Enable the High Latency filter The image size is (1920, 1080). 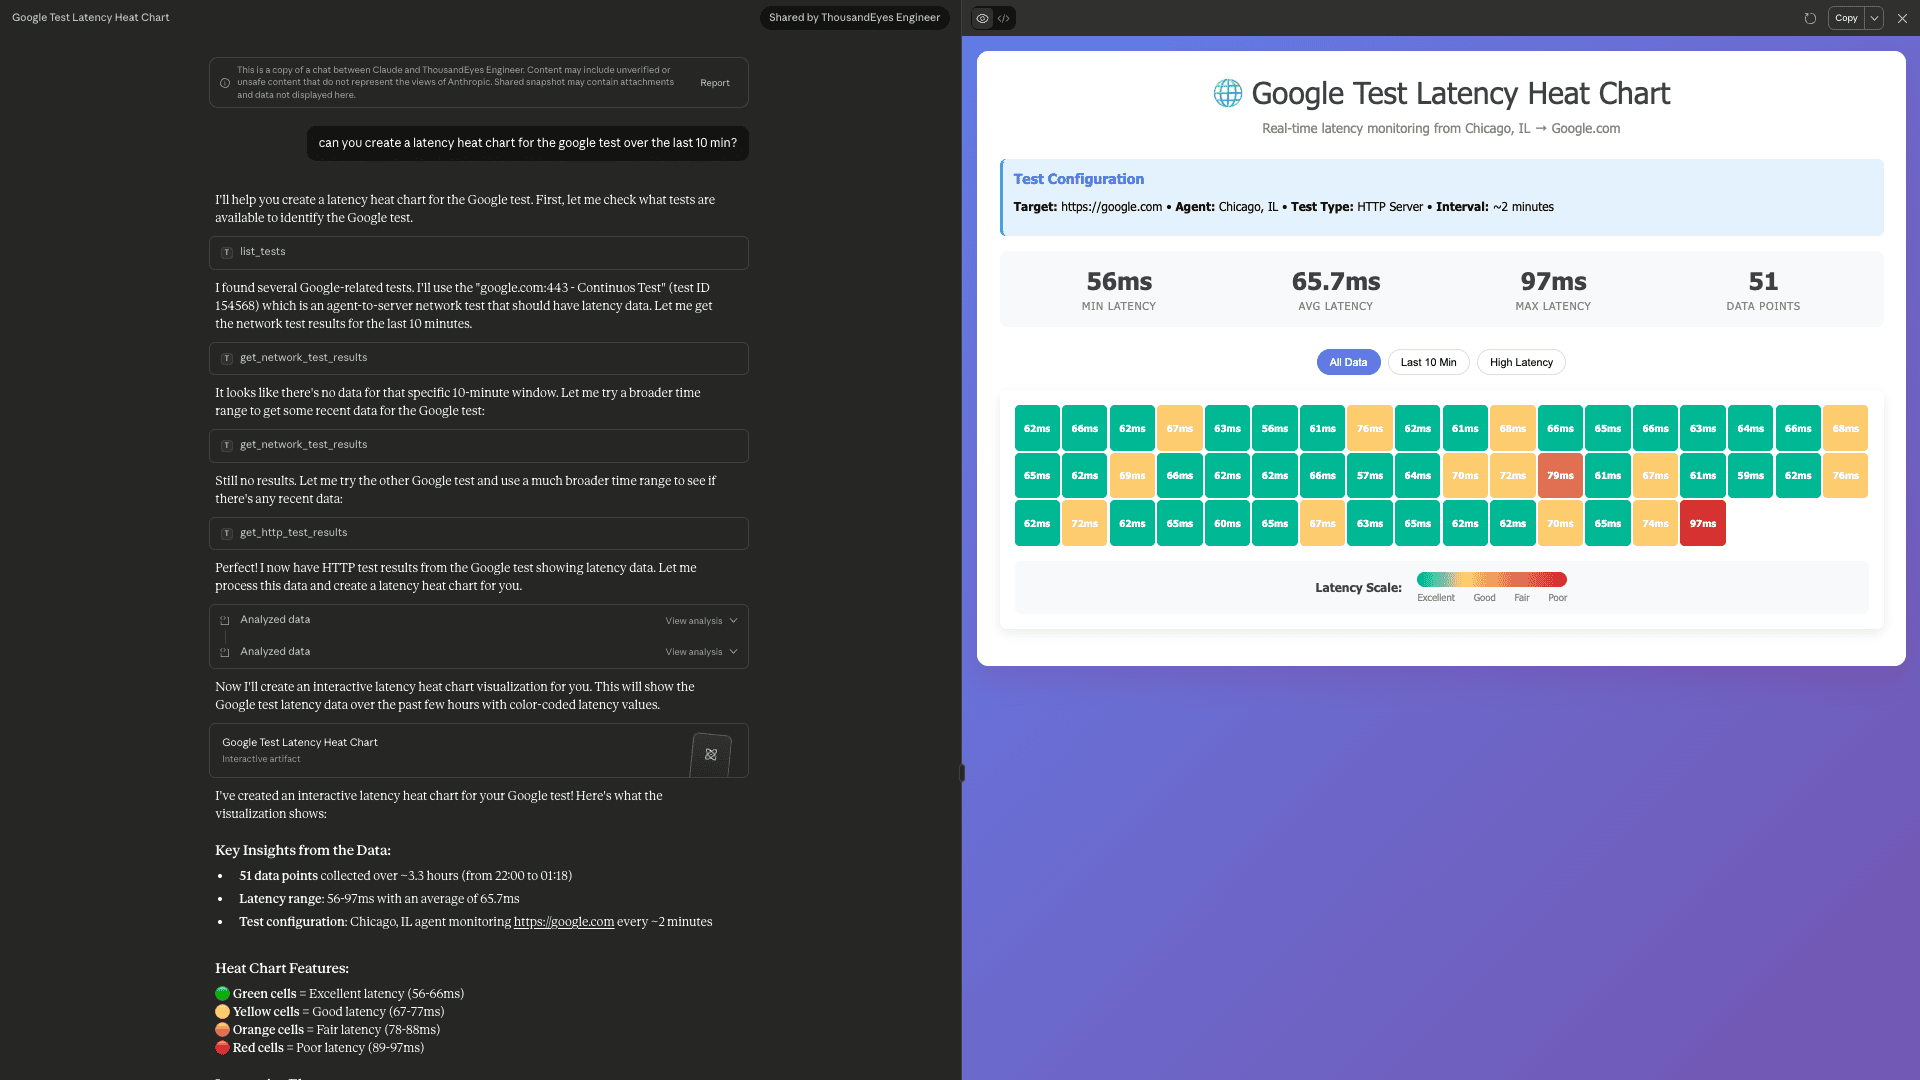[x=1520, y=362]
